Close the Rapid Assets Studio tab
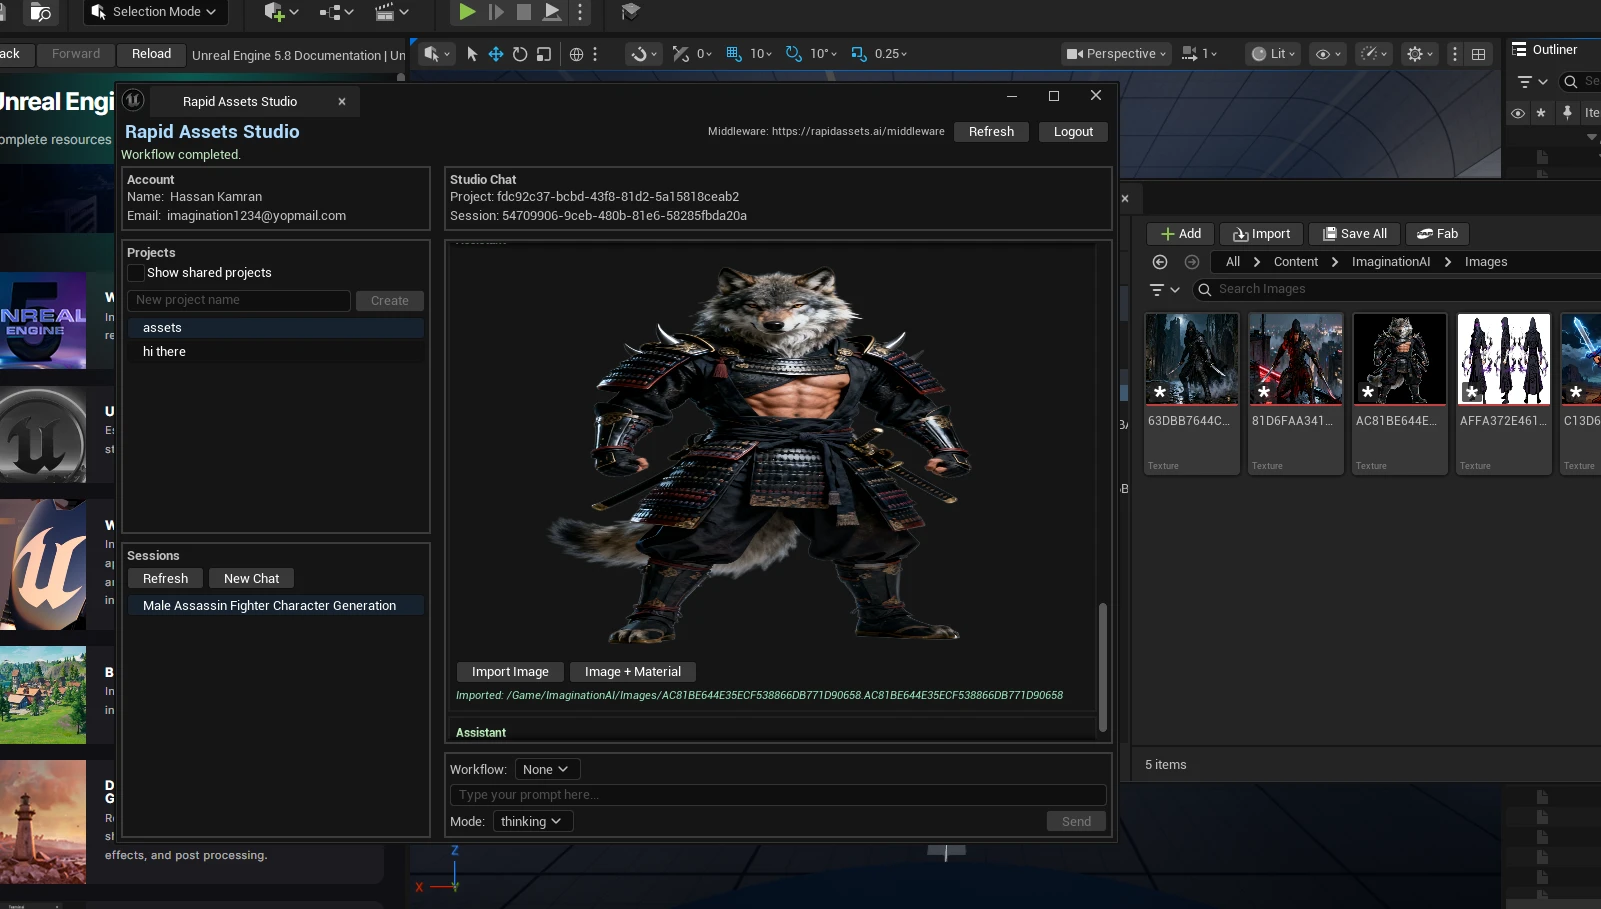 point(342,102)
